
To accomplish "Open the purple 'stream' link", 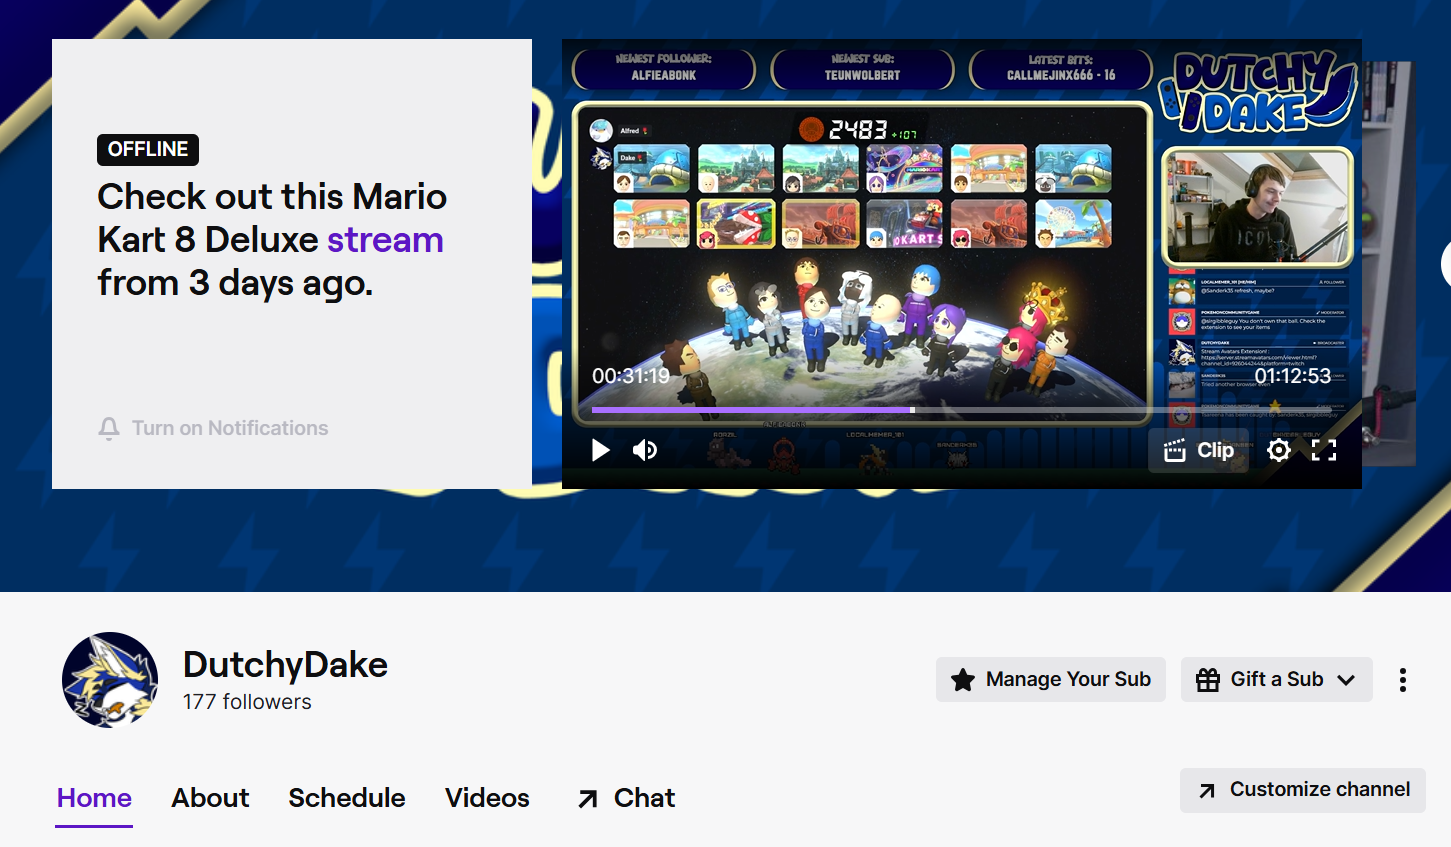I will pos(385,240).
